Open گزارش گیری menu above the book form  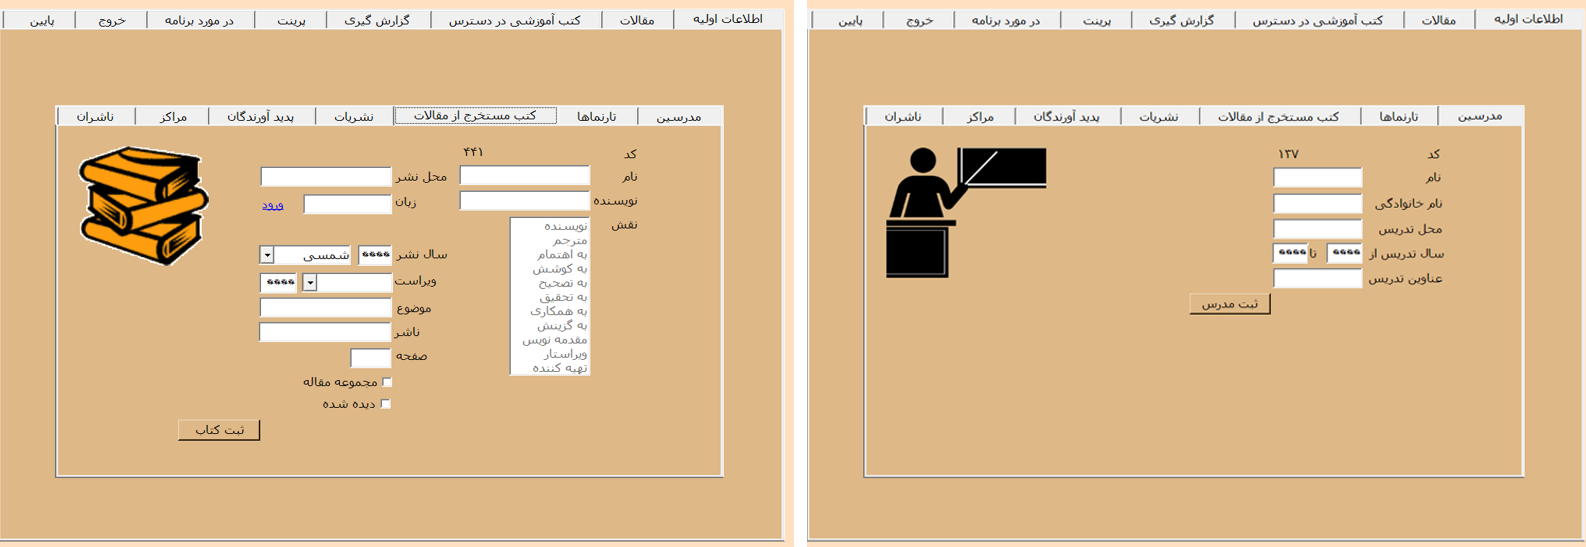(377, 20)
